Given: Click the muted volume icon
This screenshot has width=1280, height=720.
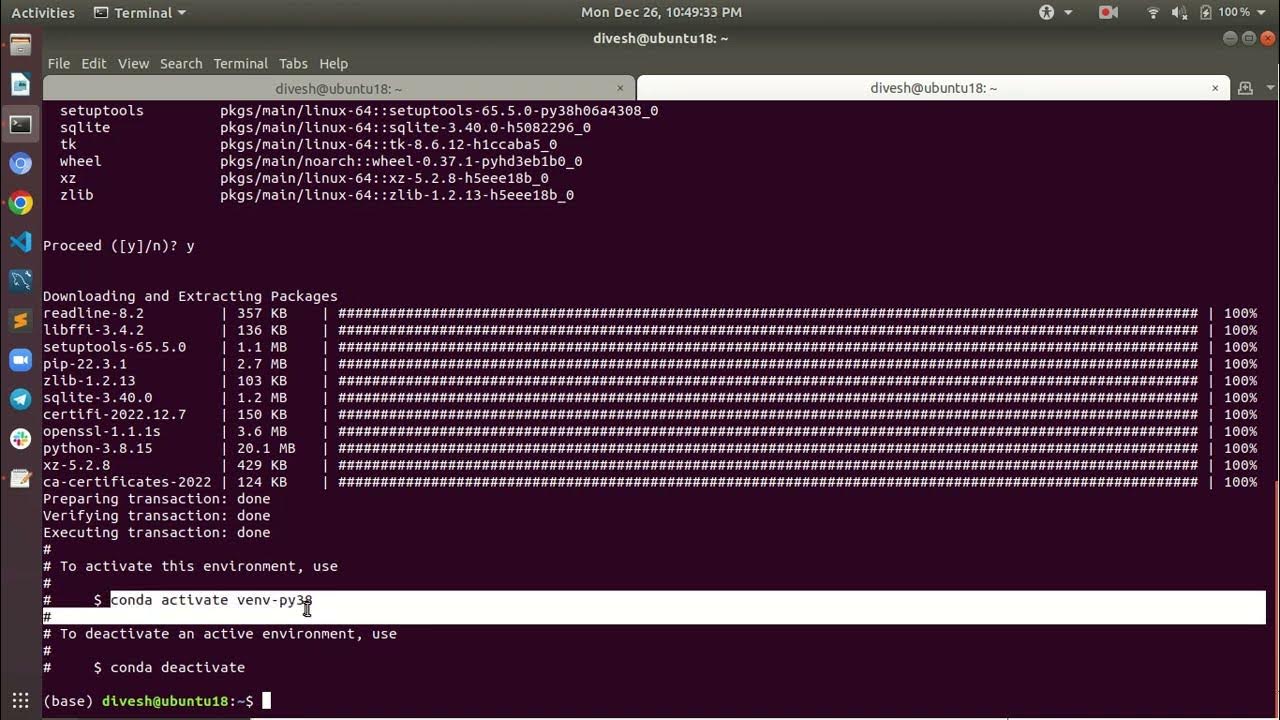Looking at the screenshot, I should point(1178,12).
